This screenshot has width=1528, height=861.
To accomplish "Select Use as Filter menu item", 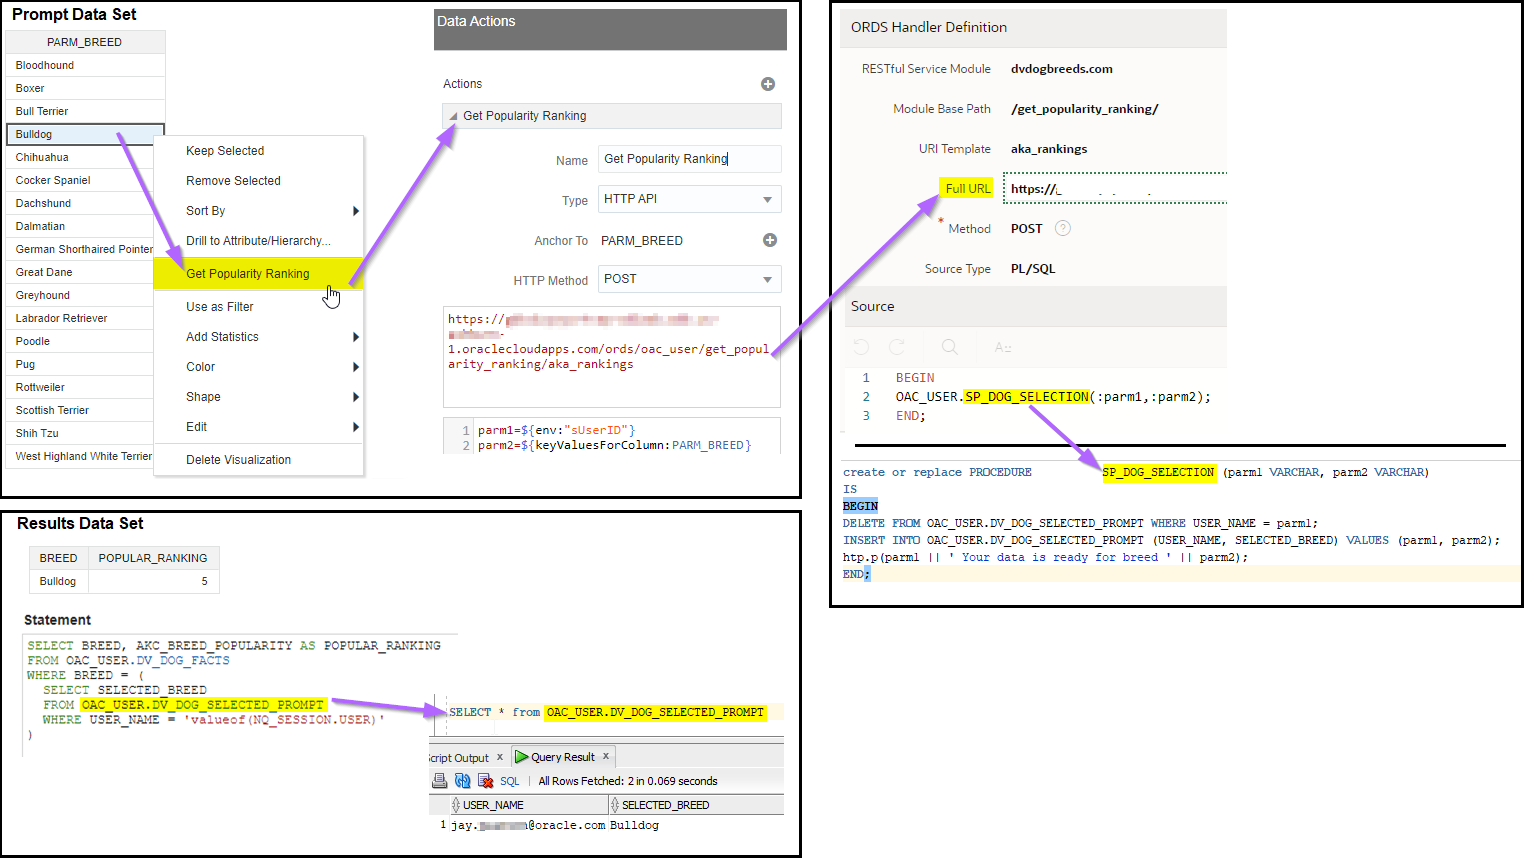I will coord(220,307).
